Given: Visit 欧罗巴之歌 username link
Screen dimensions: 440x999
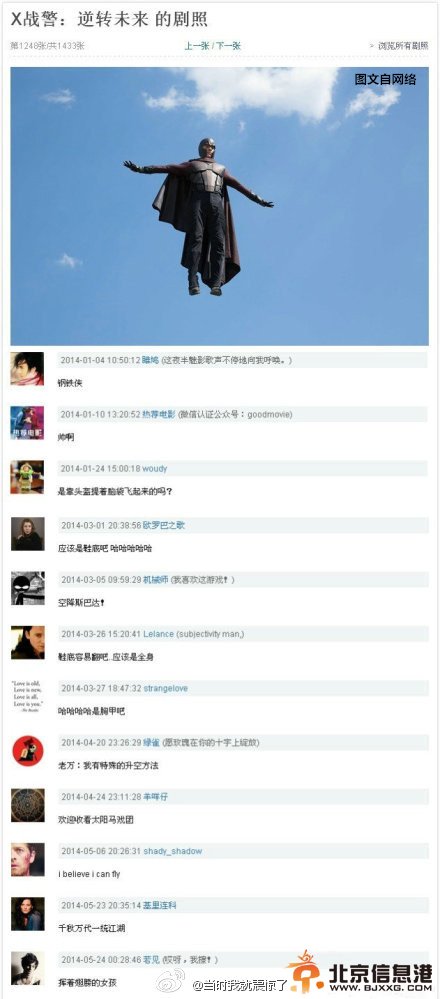Looking at the screenshot, I should pyautogui.click(x=163, y=526).
